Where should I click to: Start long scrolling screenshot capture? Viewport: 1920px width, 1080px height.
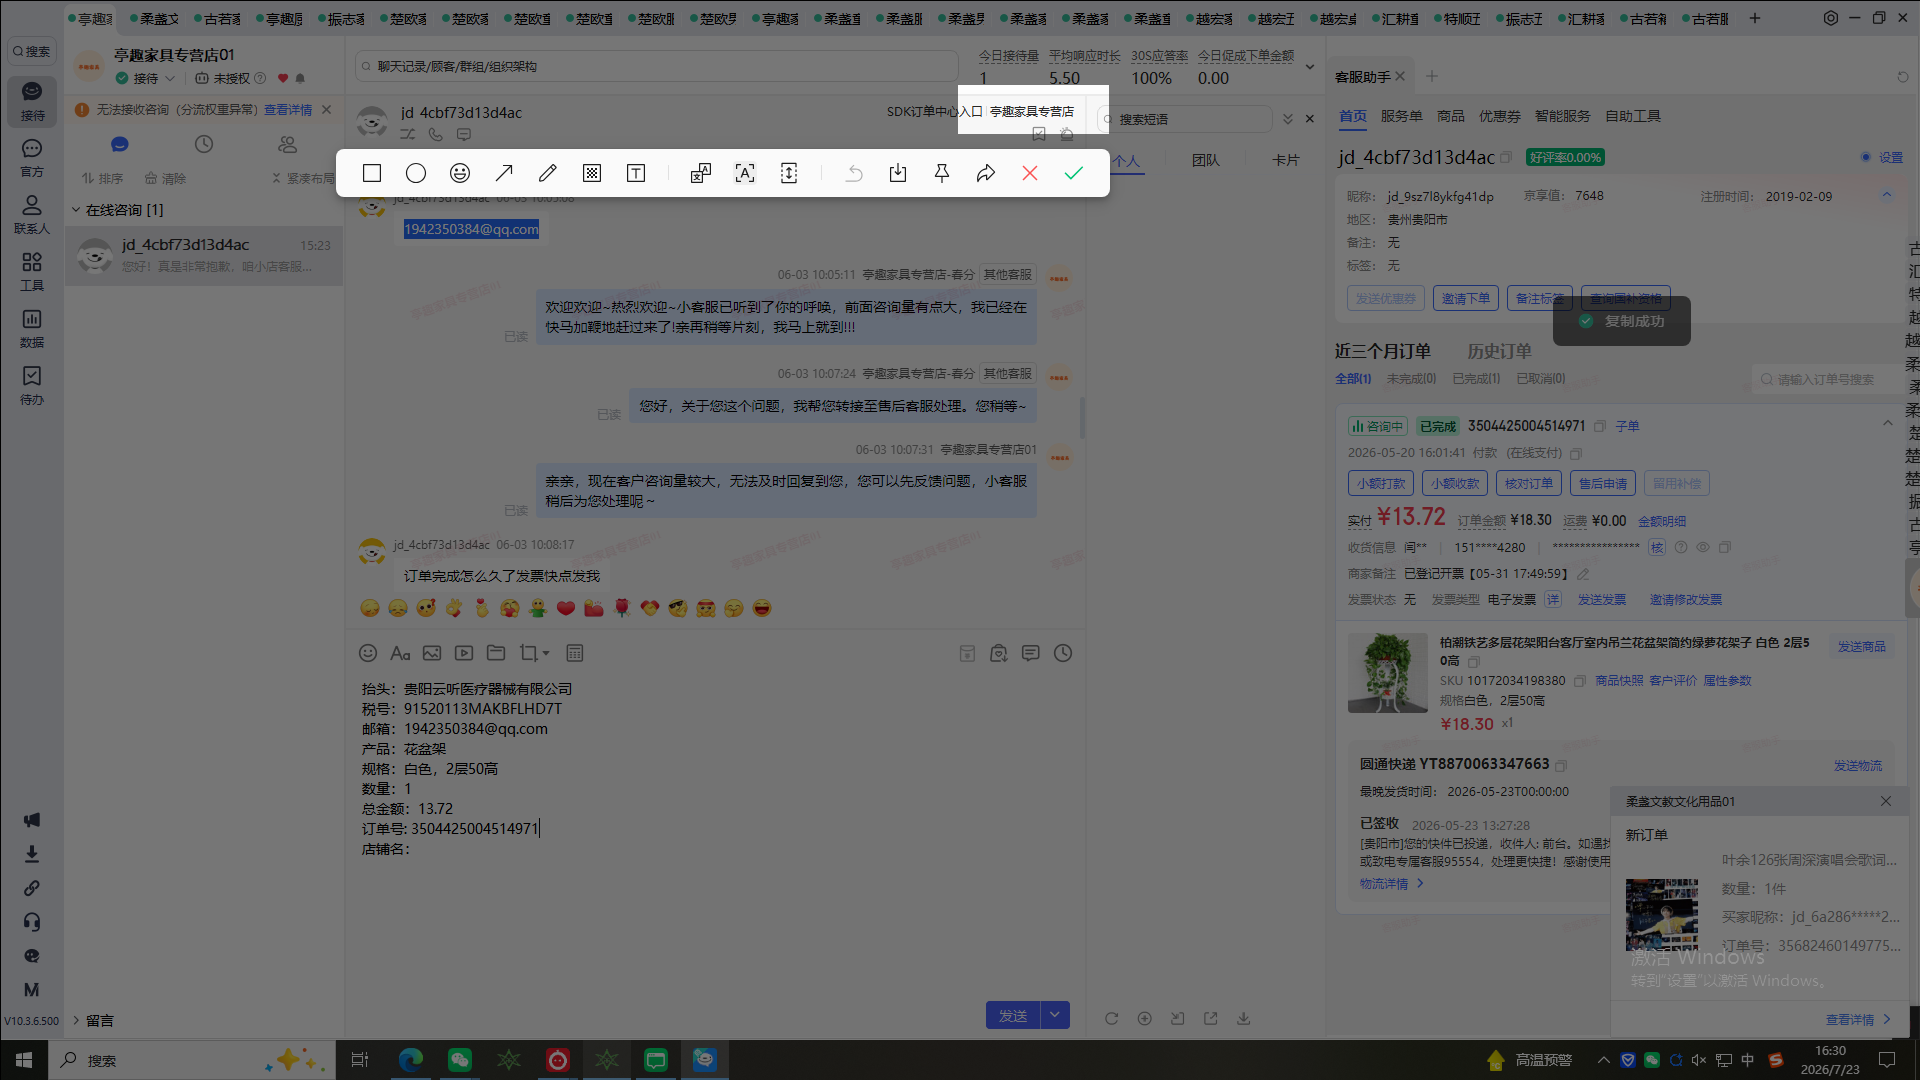(x=789, y=173)
